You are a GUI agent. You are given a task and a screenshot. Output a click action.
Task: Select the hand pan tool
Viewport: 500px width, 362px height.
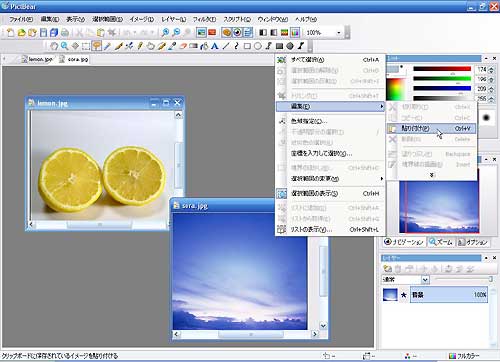coord(54,46)
